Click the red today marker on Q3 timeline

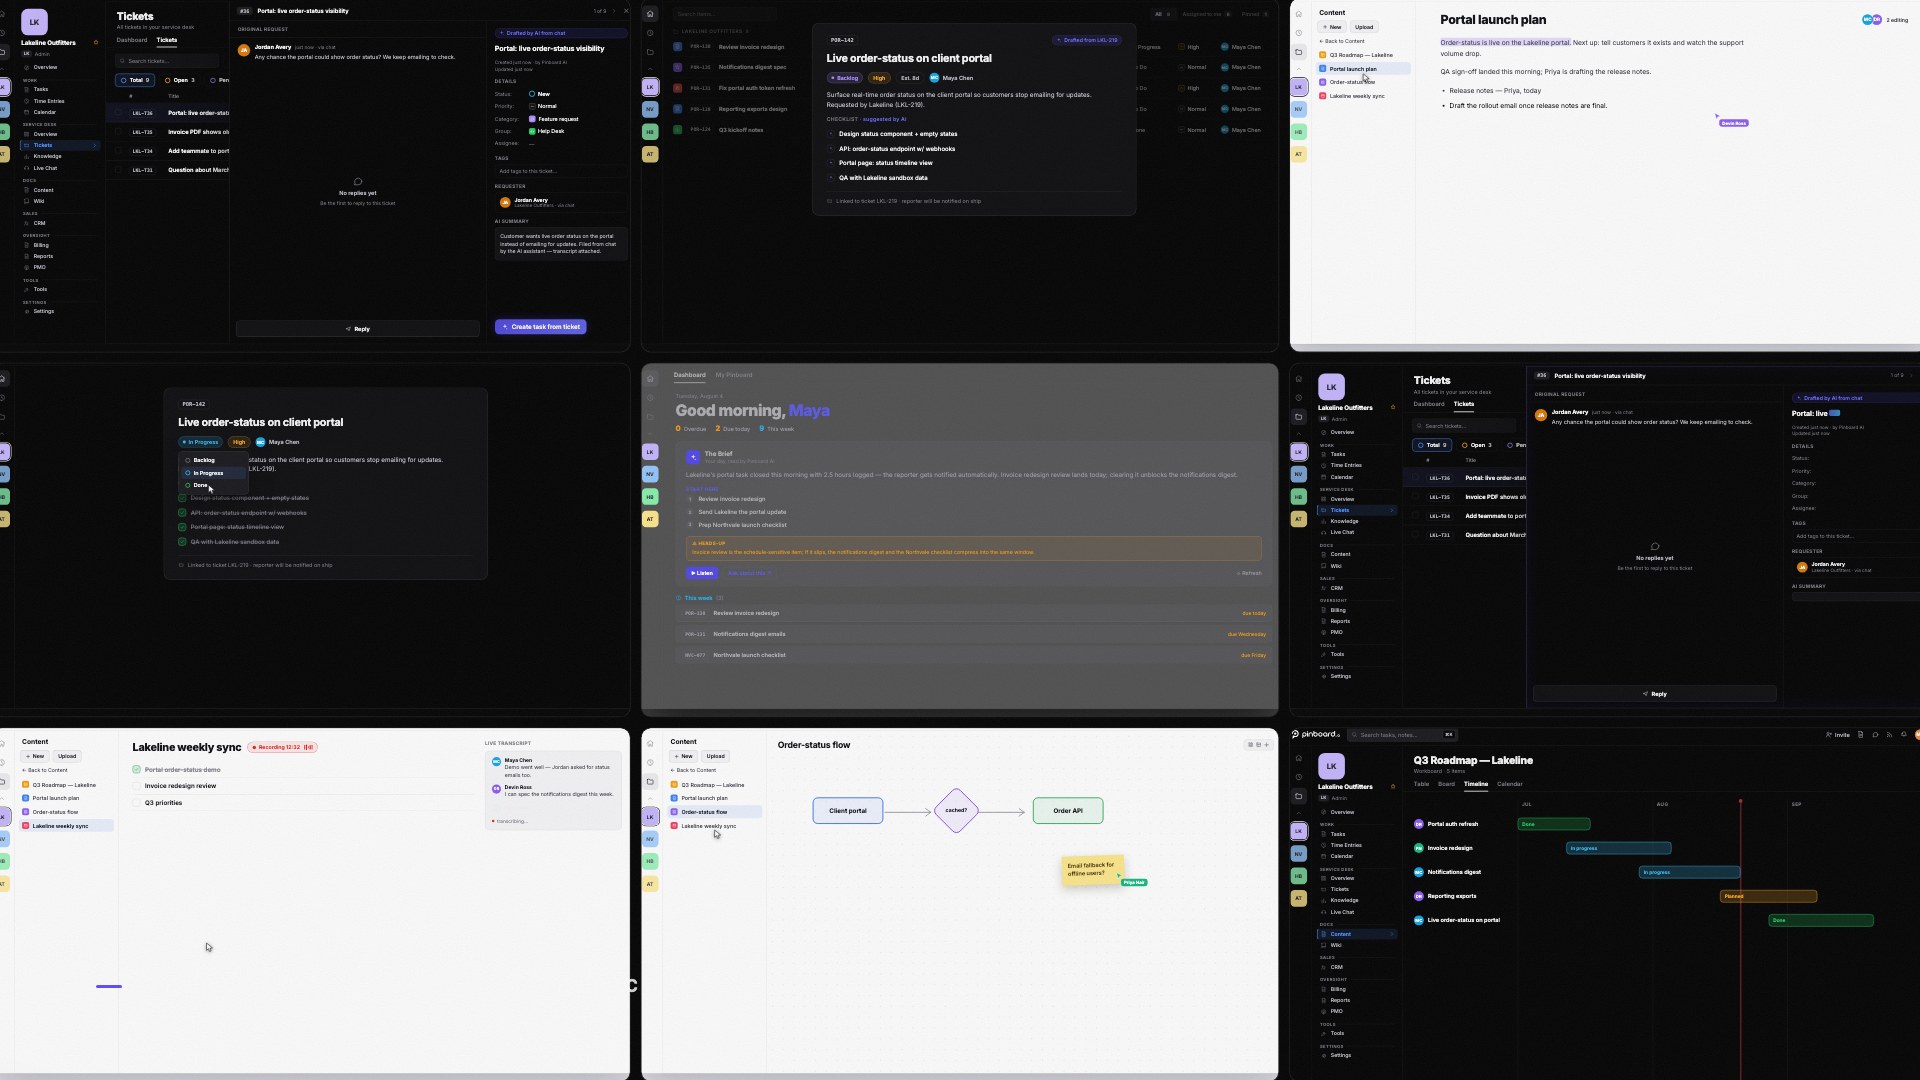coord(1740,938)
